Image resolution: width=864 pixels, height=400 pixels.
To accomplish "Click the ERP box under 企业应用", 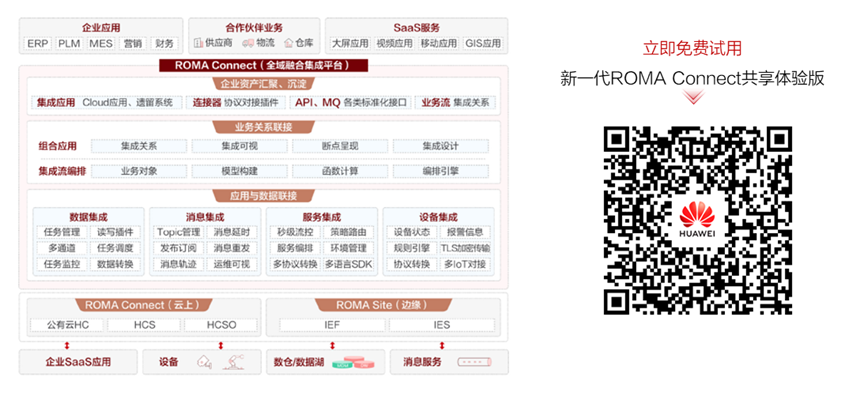I will (x=38, y=43).
